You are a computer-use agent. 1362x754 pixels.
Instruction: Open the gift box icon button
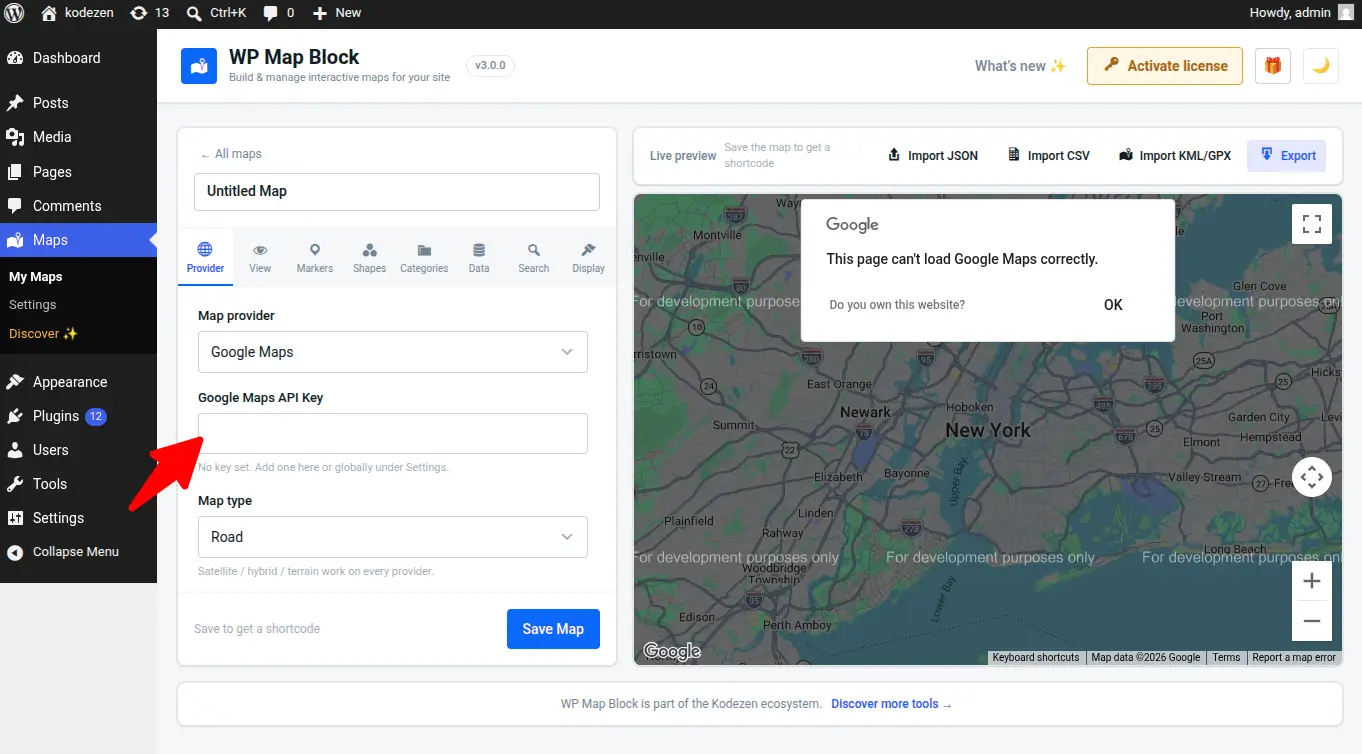tap(1273, 66)
